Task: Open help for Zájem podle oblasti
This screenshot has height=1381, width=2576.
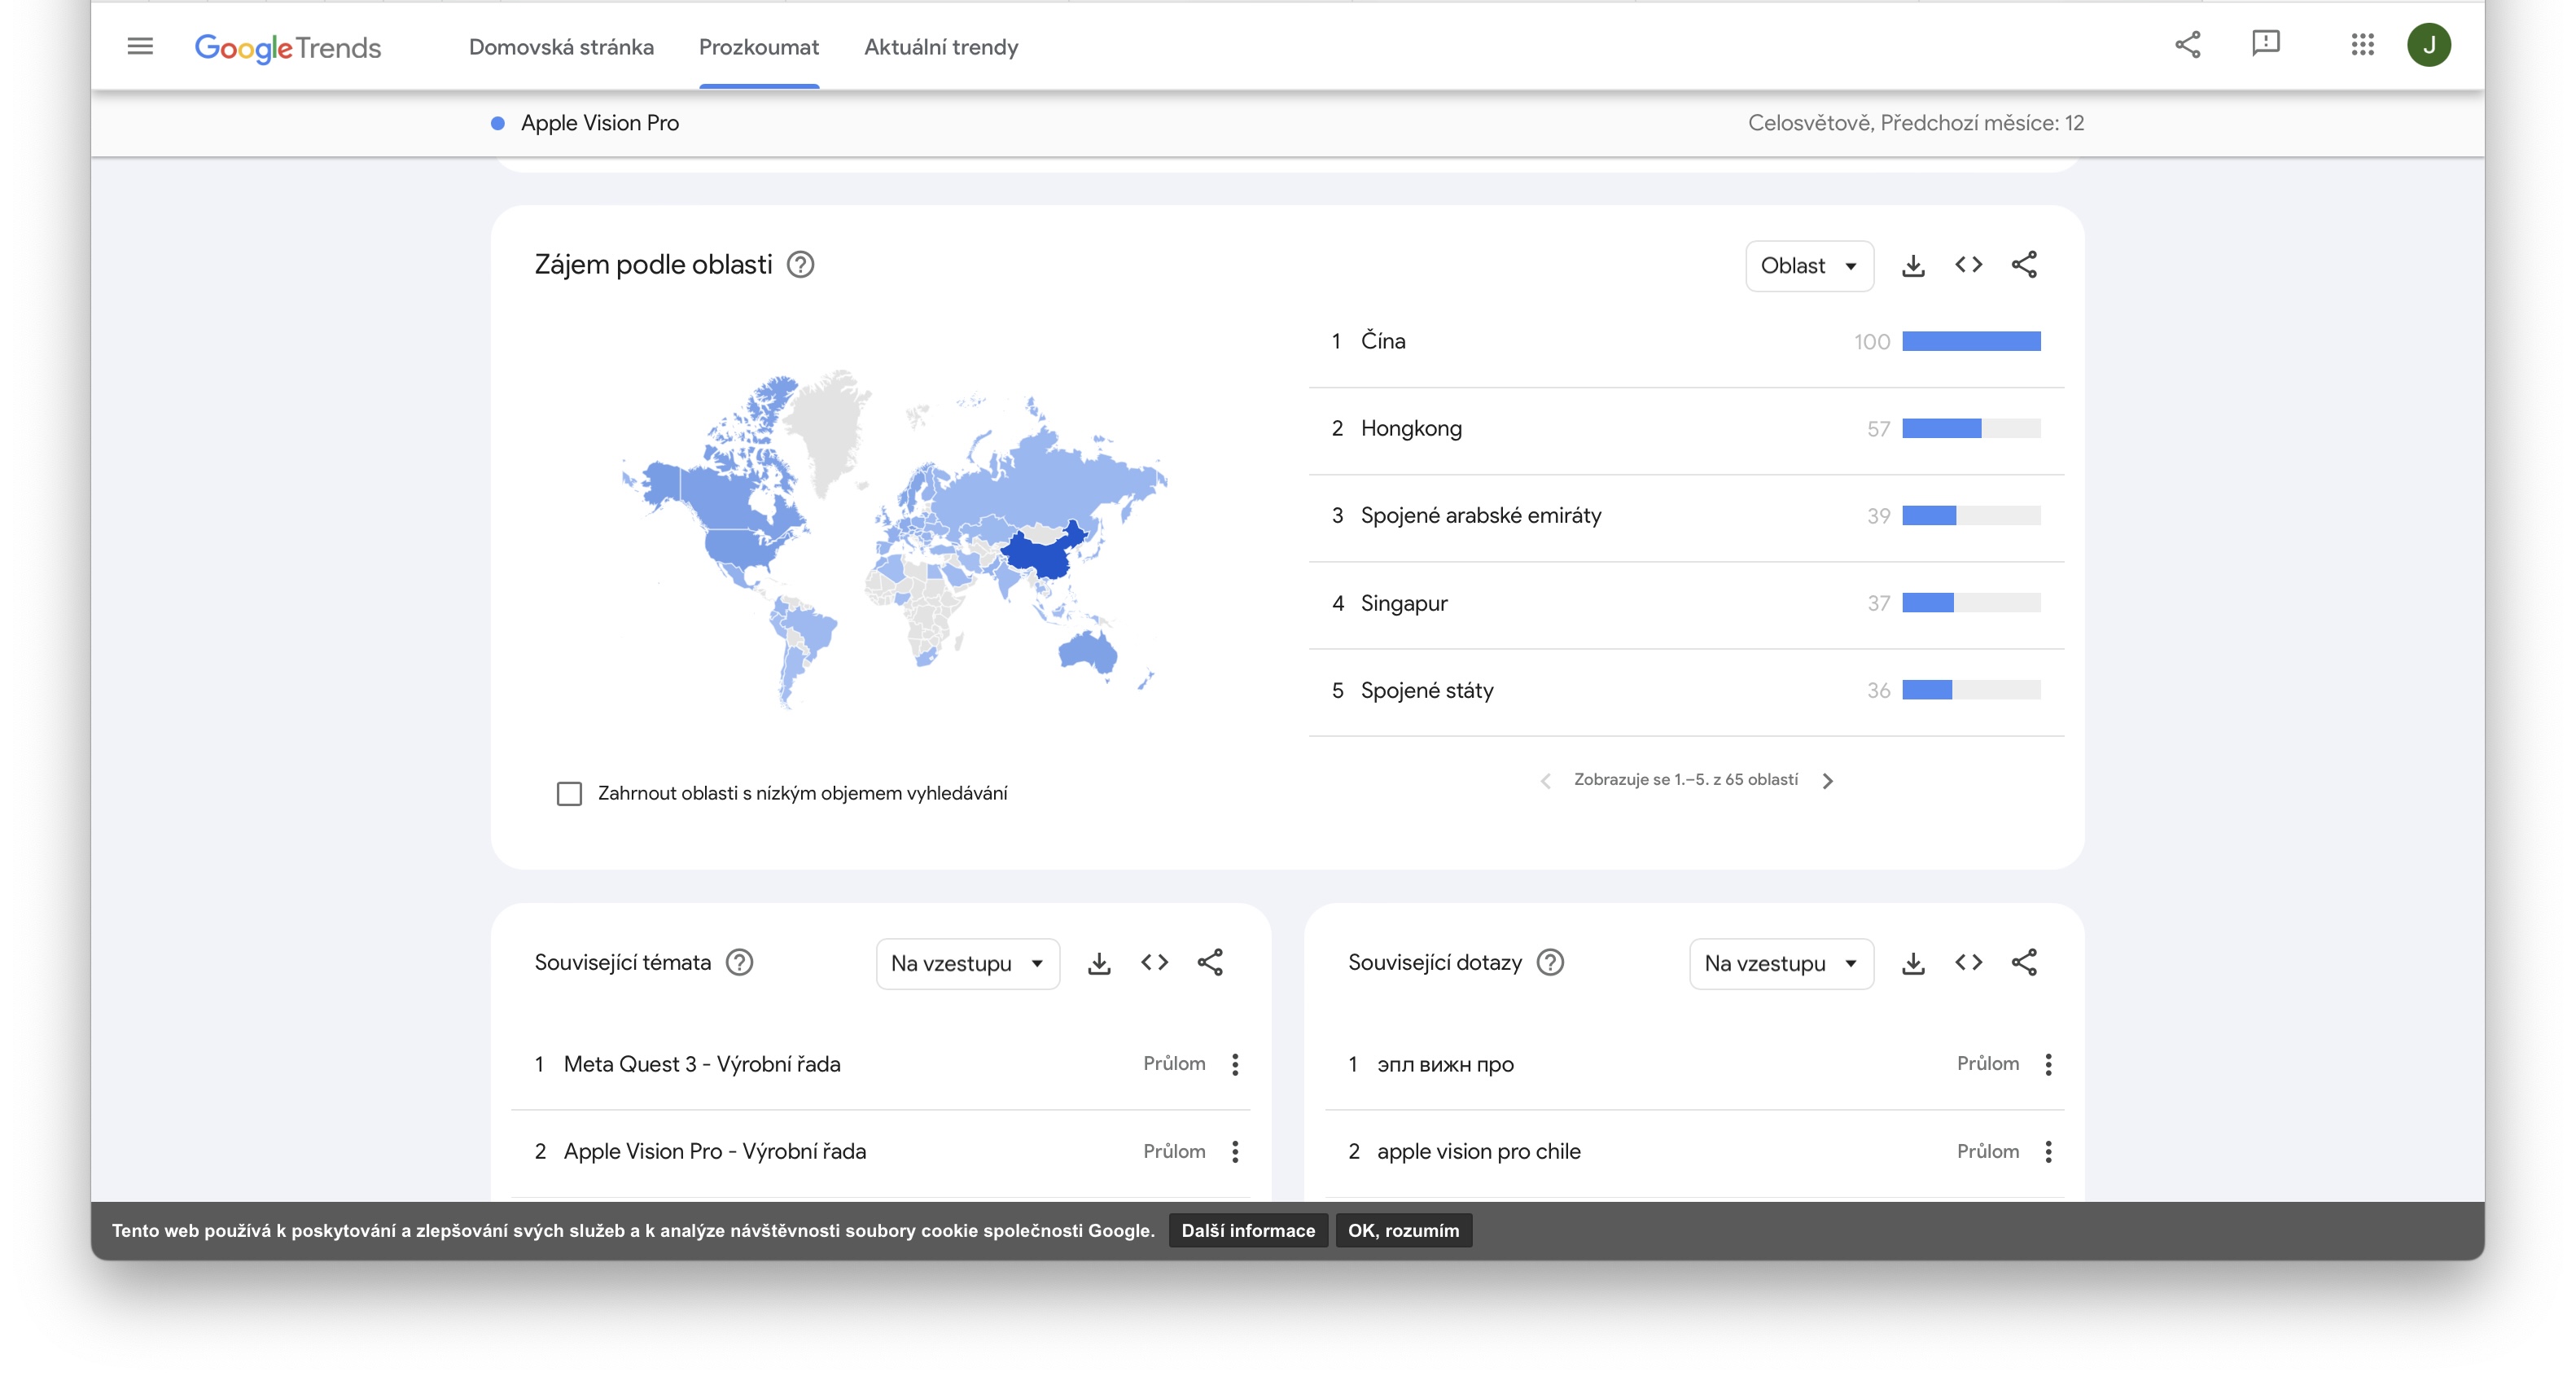Action: pyautogui.click(x=800, y=265)
